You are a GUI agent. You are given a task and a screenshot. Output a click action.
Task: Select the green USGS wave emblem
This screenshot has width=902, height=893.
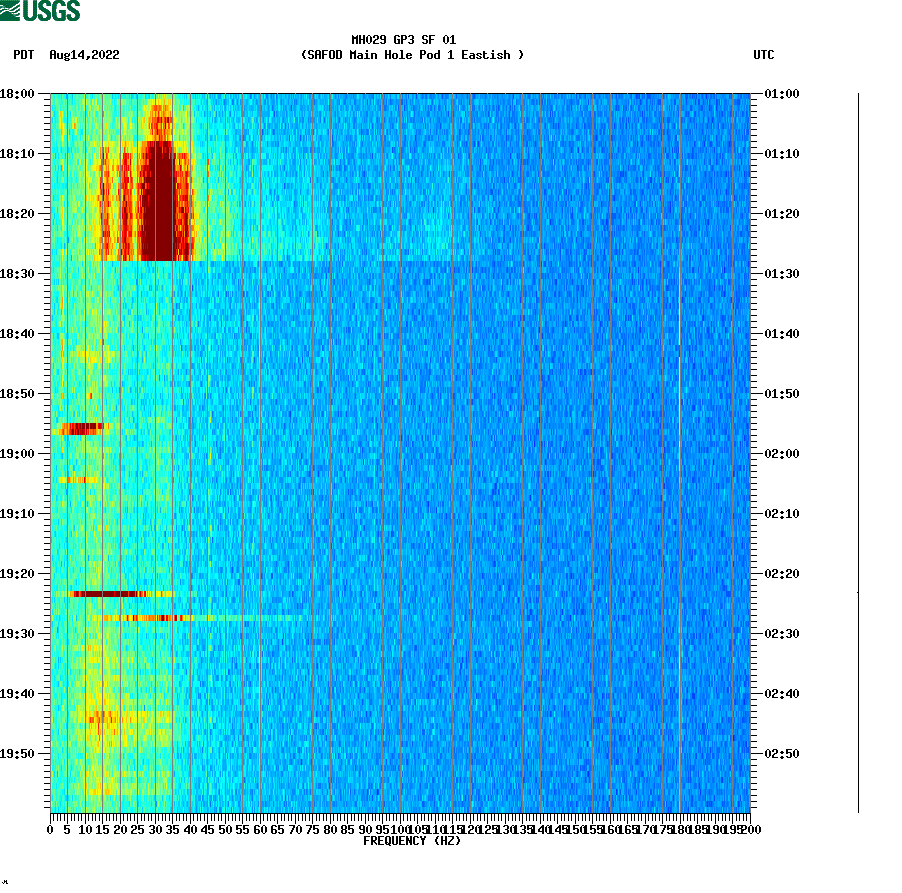10,8
